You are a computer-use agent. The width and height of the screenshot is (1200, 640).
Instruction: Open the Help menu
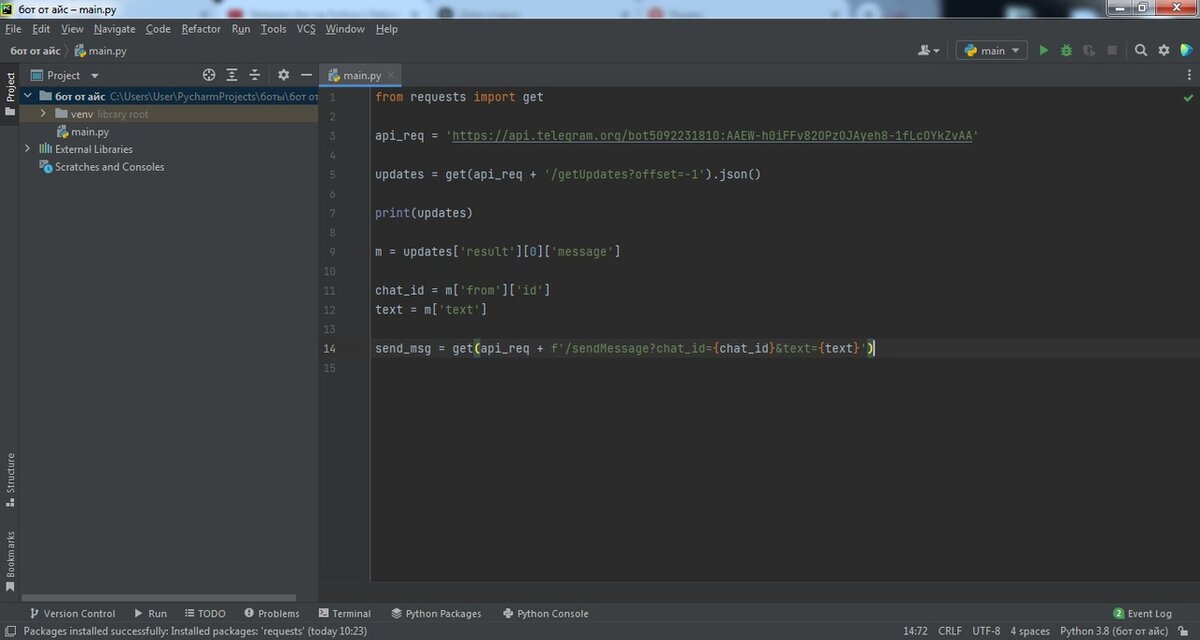pos(387,29)
